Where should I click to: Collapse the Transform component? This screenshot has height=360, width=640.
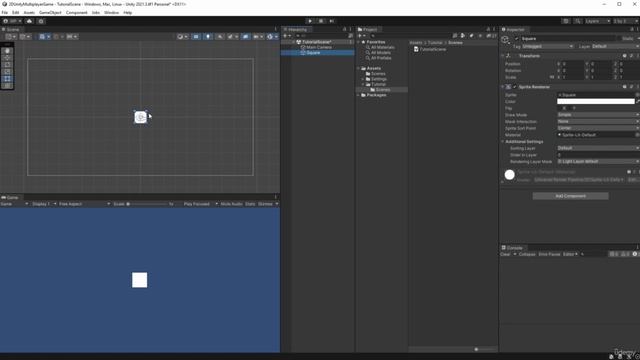502,56
